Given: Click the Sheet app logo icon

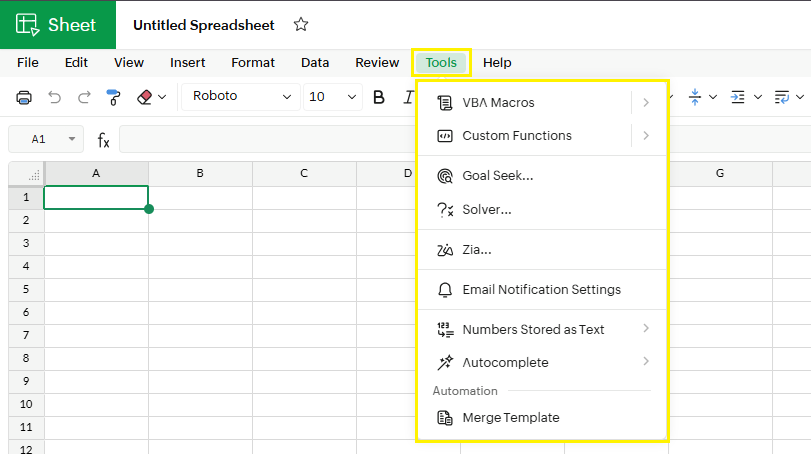Looking at the screenshot, I should (27, 24).
